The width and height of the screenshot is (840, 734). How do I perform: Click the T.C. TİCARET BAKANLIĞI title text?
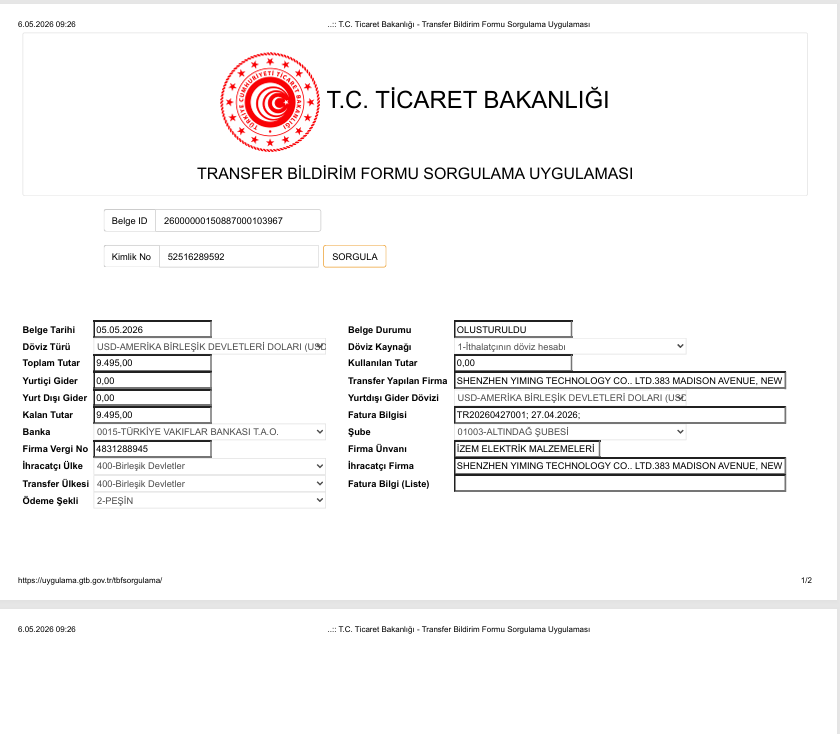tap(468, 100)
